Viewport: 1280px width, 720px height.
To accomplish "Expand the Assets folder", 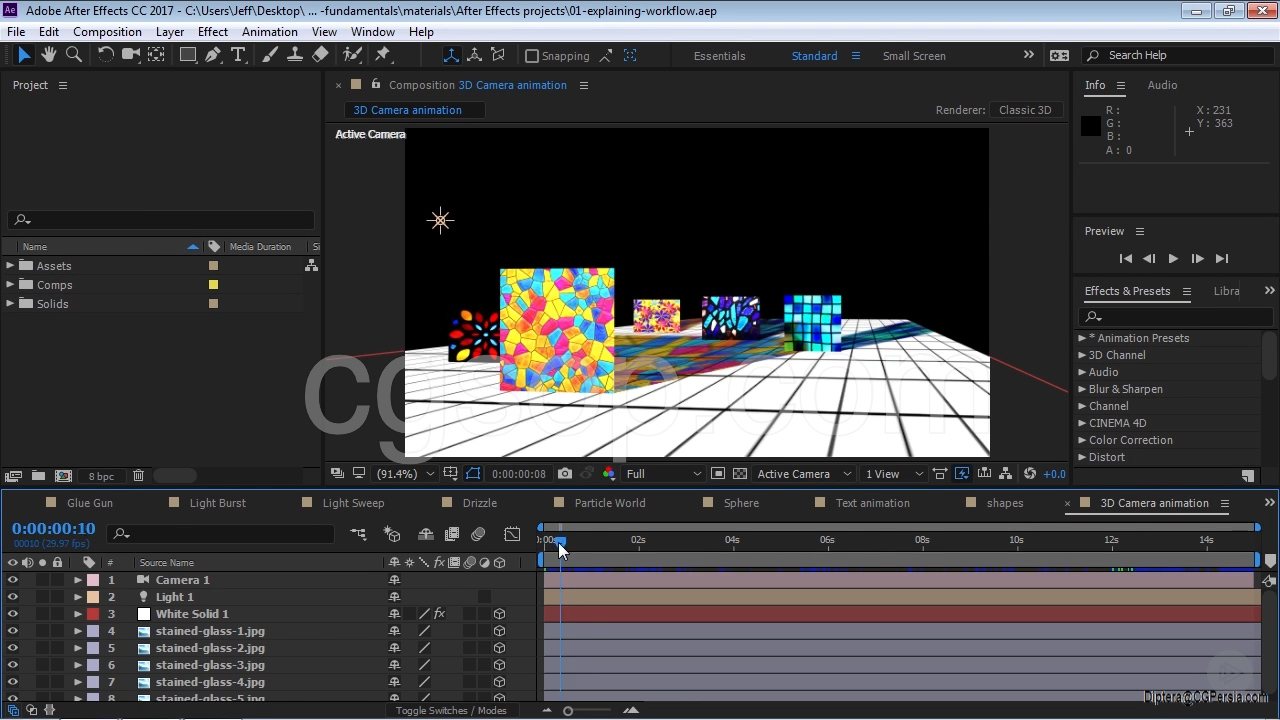I will tap(10, 265).
